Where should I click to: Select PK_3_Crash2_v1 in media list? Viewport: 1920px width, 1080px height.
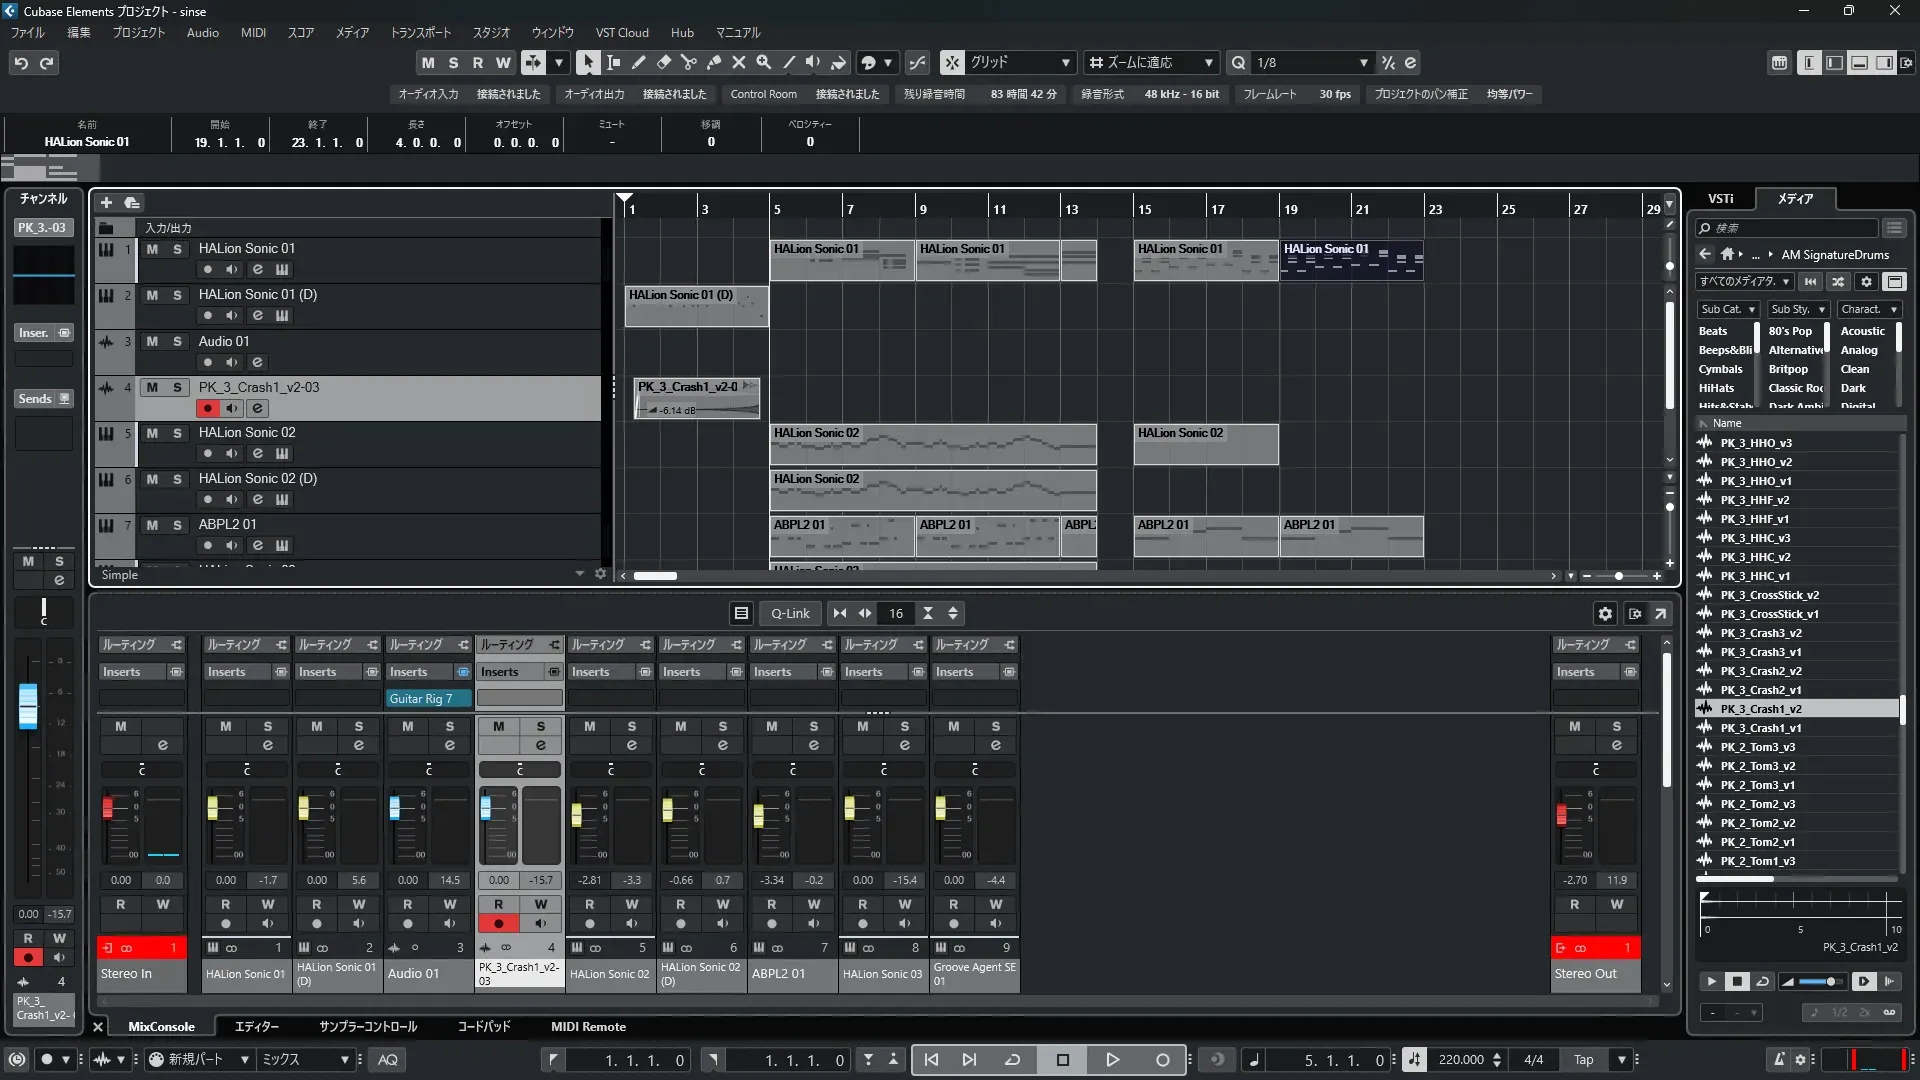(x=1760, y=690)
